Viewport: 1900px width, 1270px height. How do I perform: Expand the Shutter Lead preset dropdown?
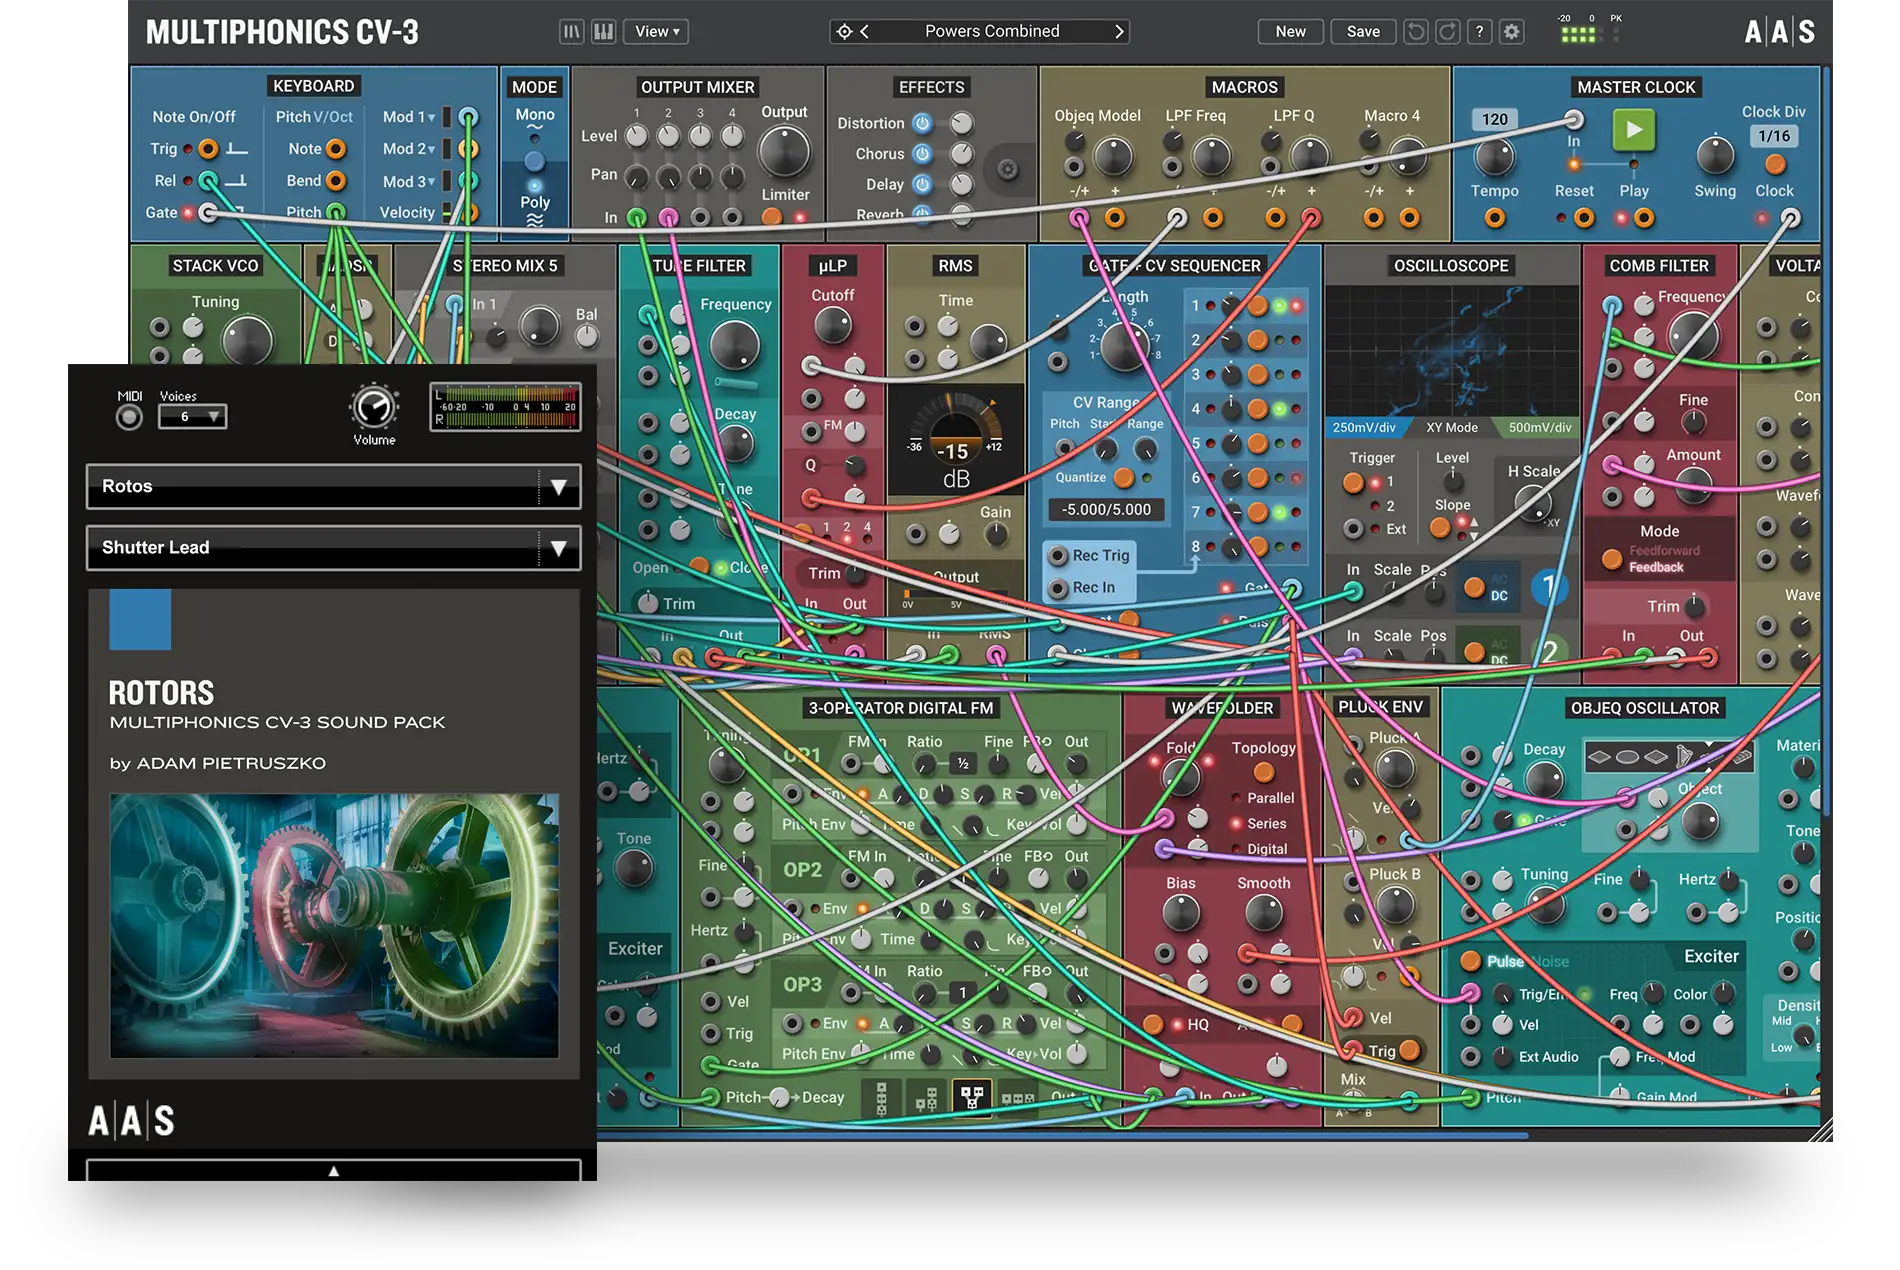tap(558, 548)
